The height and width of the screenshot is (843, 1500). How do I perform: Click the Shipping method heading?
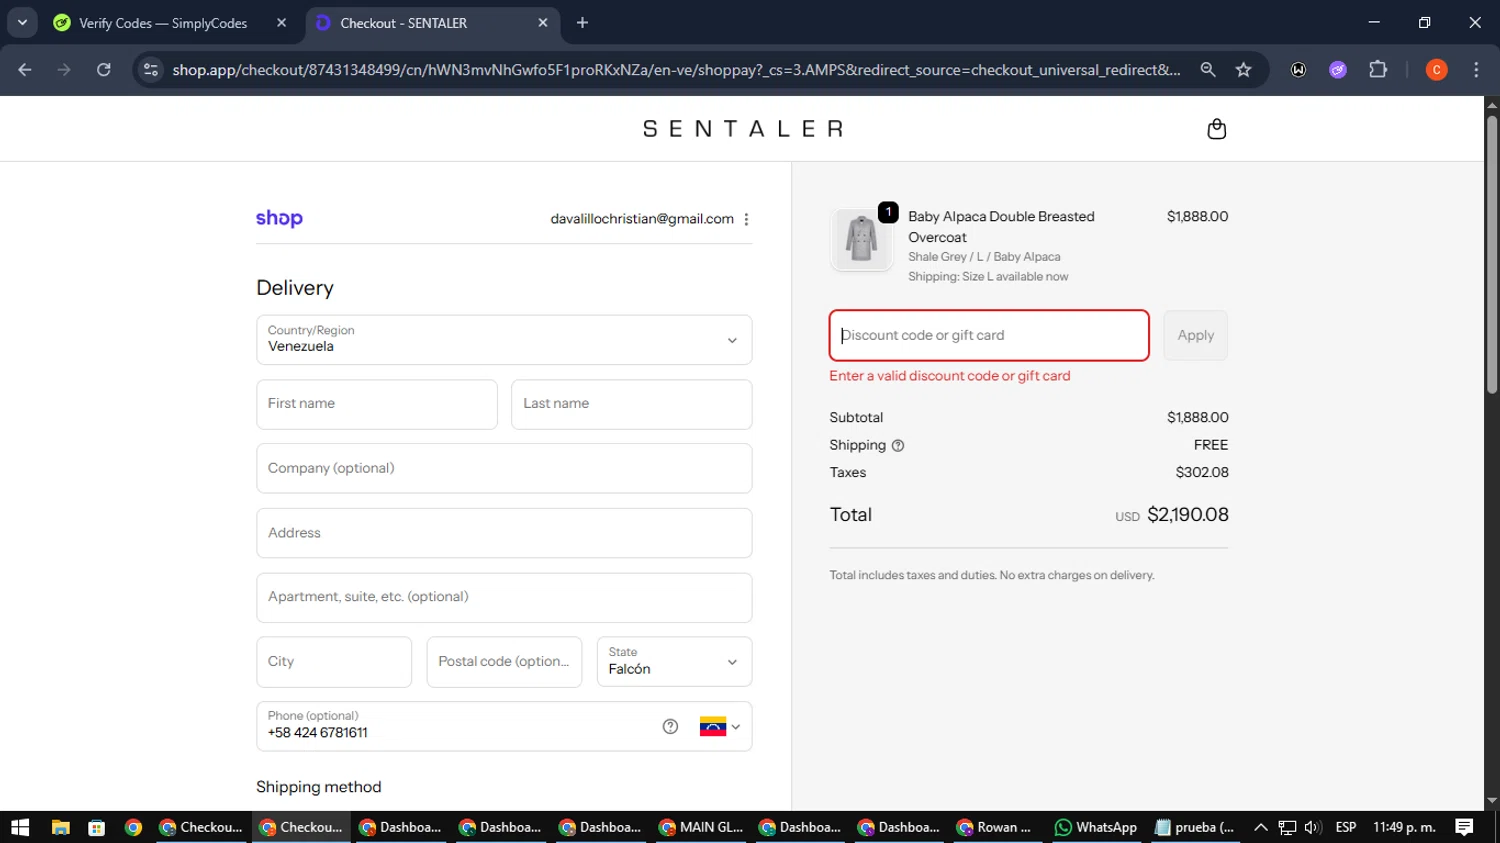(319, 787)
